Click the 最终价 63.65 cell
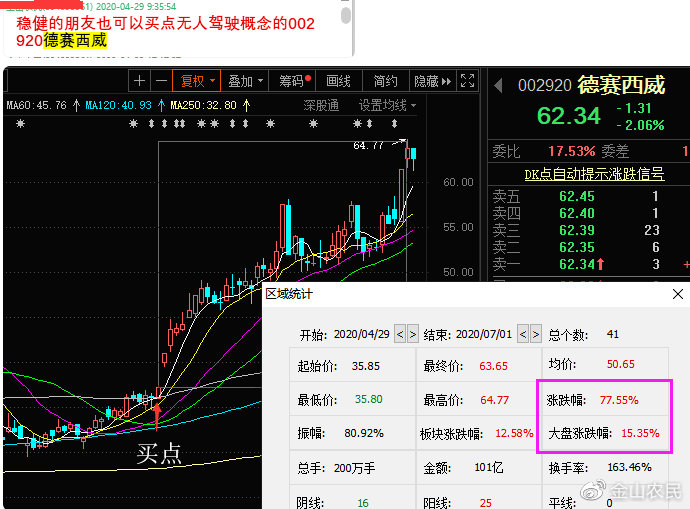The width and height of the screenshot is (690, 509). [479, 365]
